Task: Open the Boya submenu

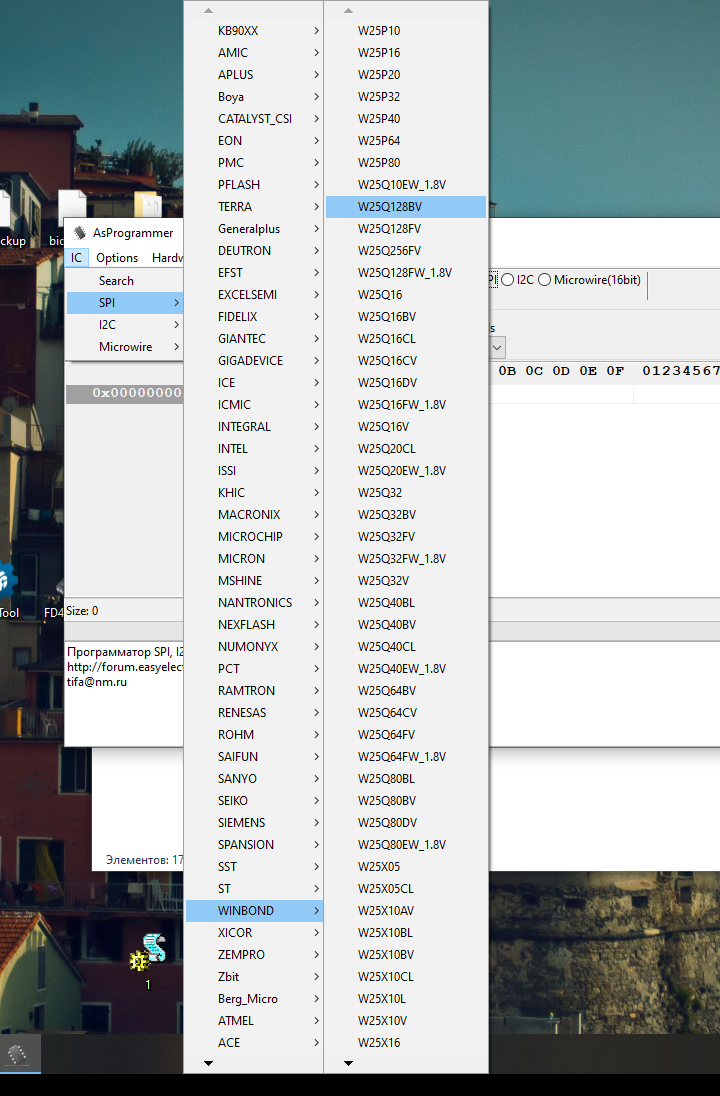Action: click(x=254, y=96)
